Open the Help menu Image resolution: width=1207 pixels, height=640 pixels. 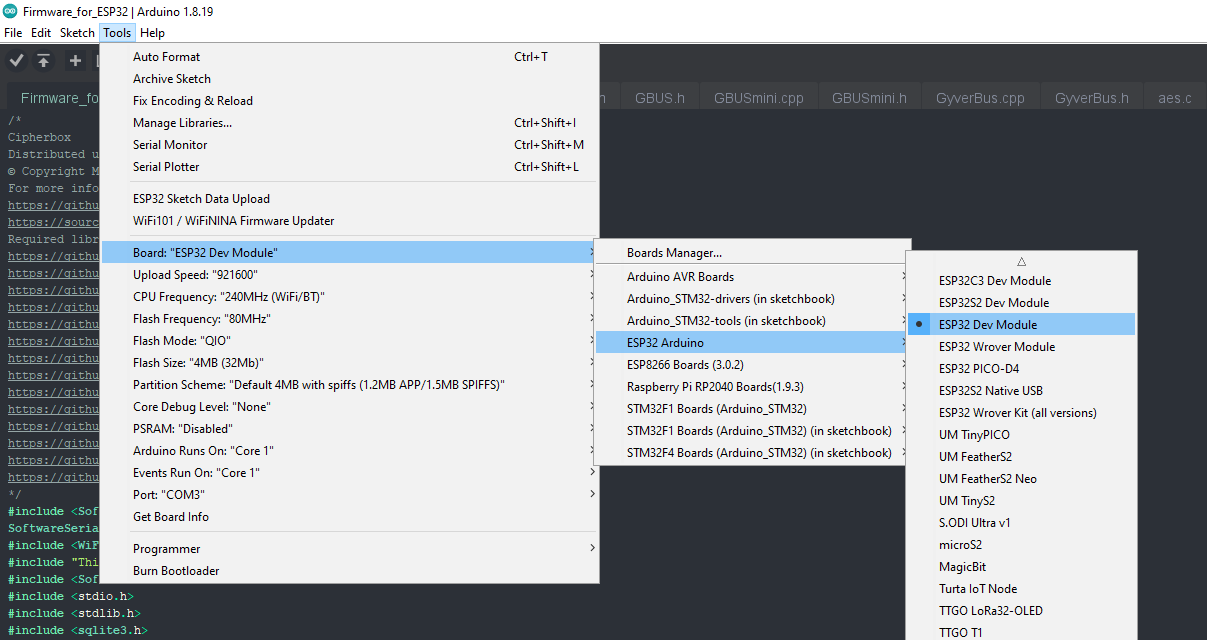(x=152, y=33)
